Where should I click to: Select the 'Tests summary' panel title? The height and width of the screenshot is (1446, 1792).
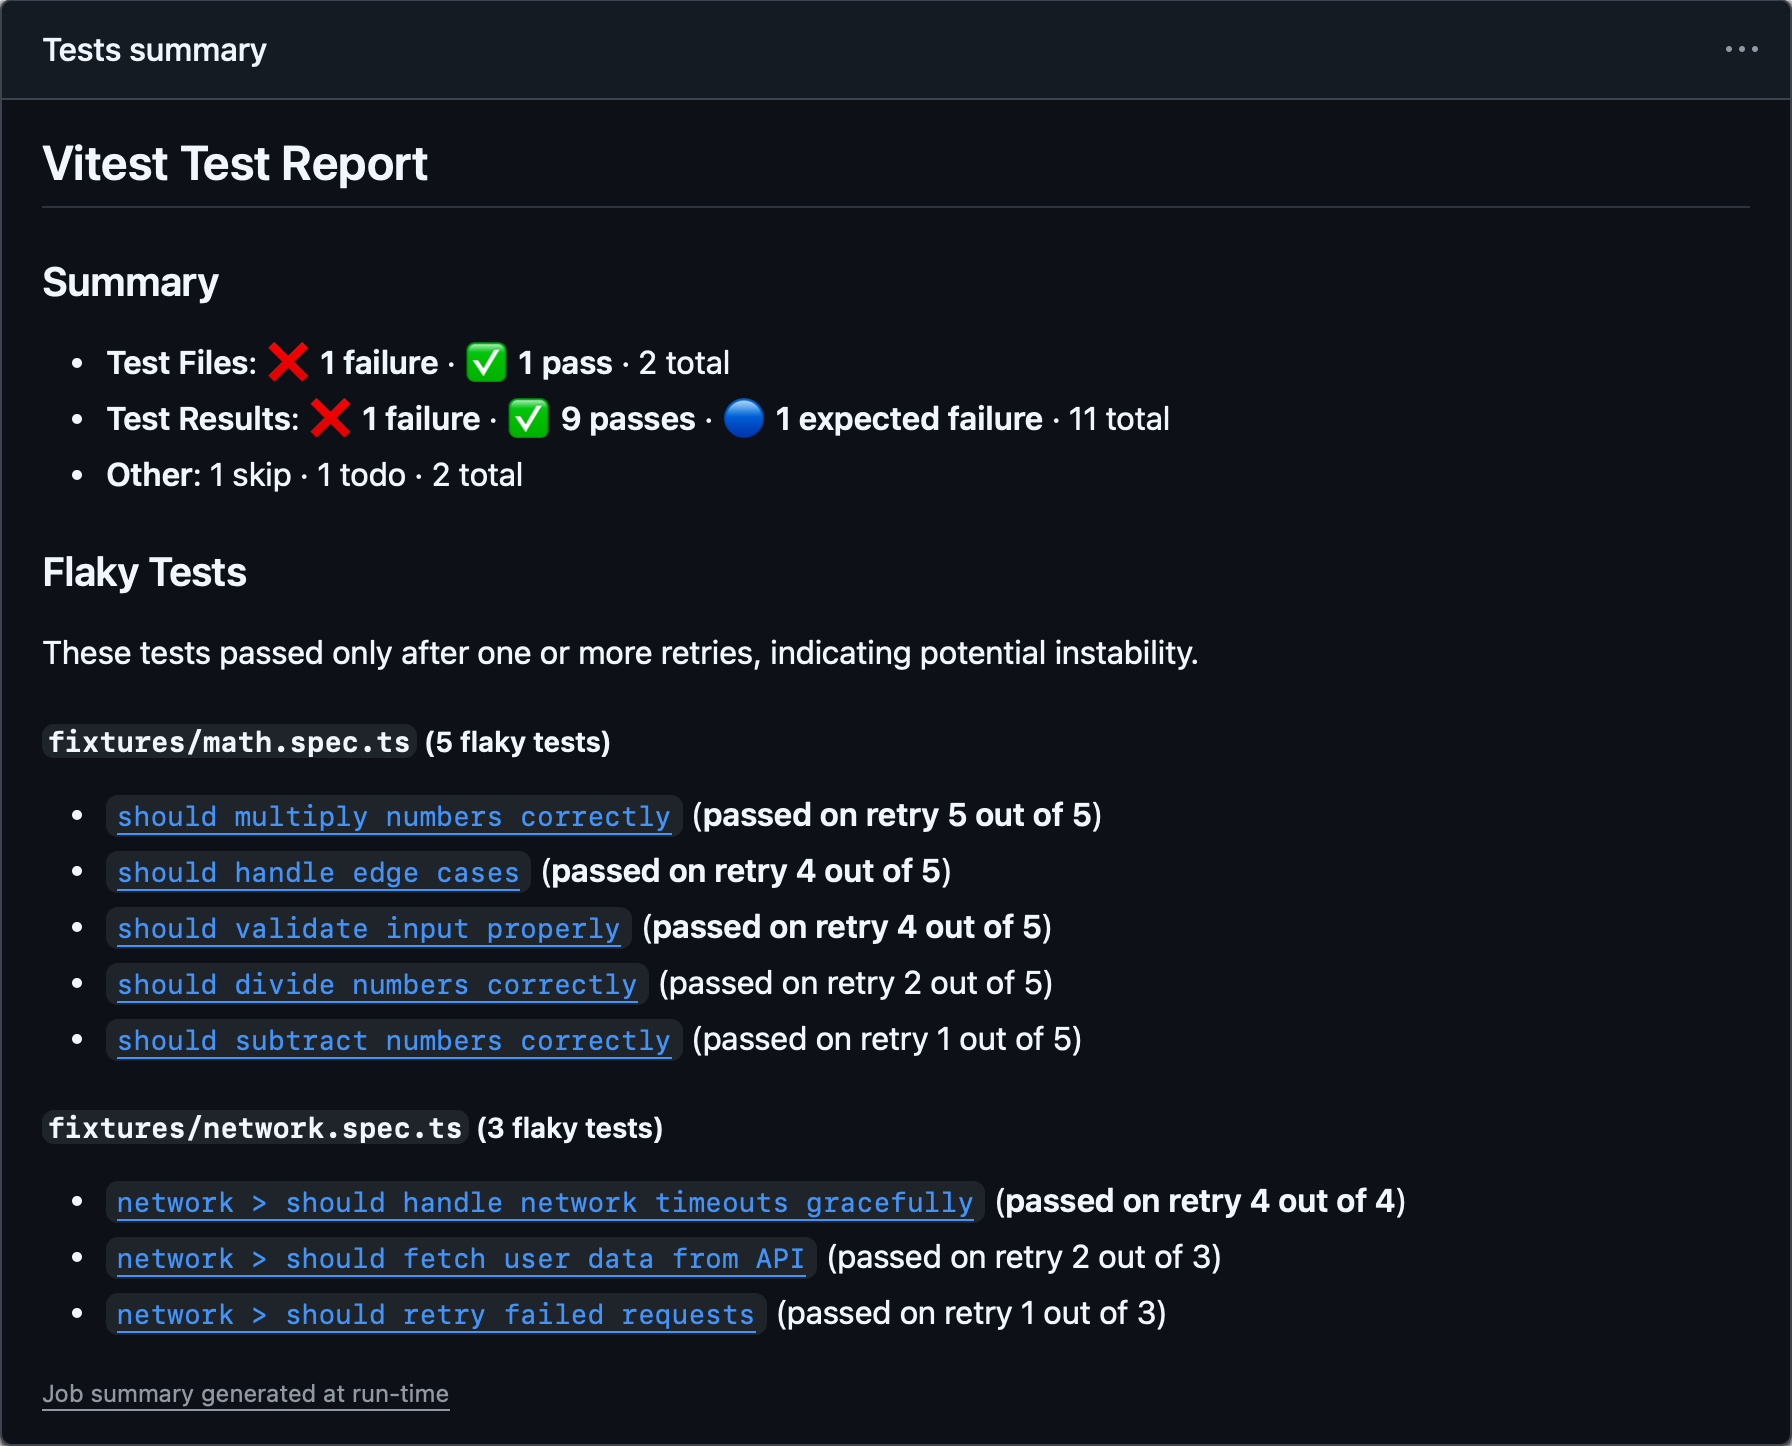pyautogui.click(x=154, y=49)
